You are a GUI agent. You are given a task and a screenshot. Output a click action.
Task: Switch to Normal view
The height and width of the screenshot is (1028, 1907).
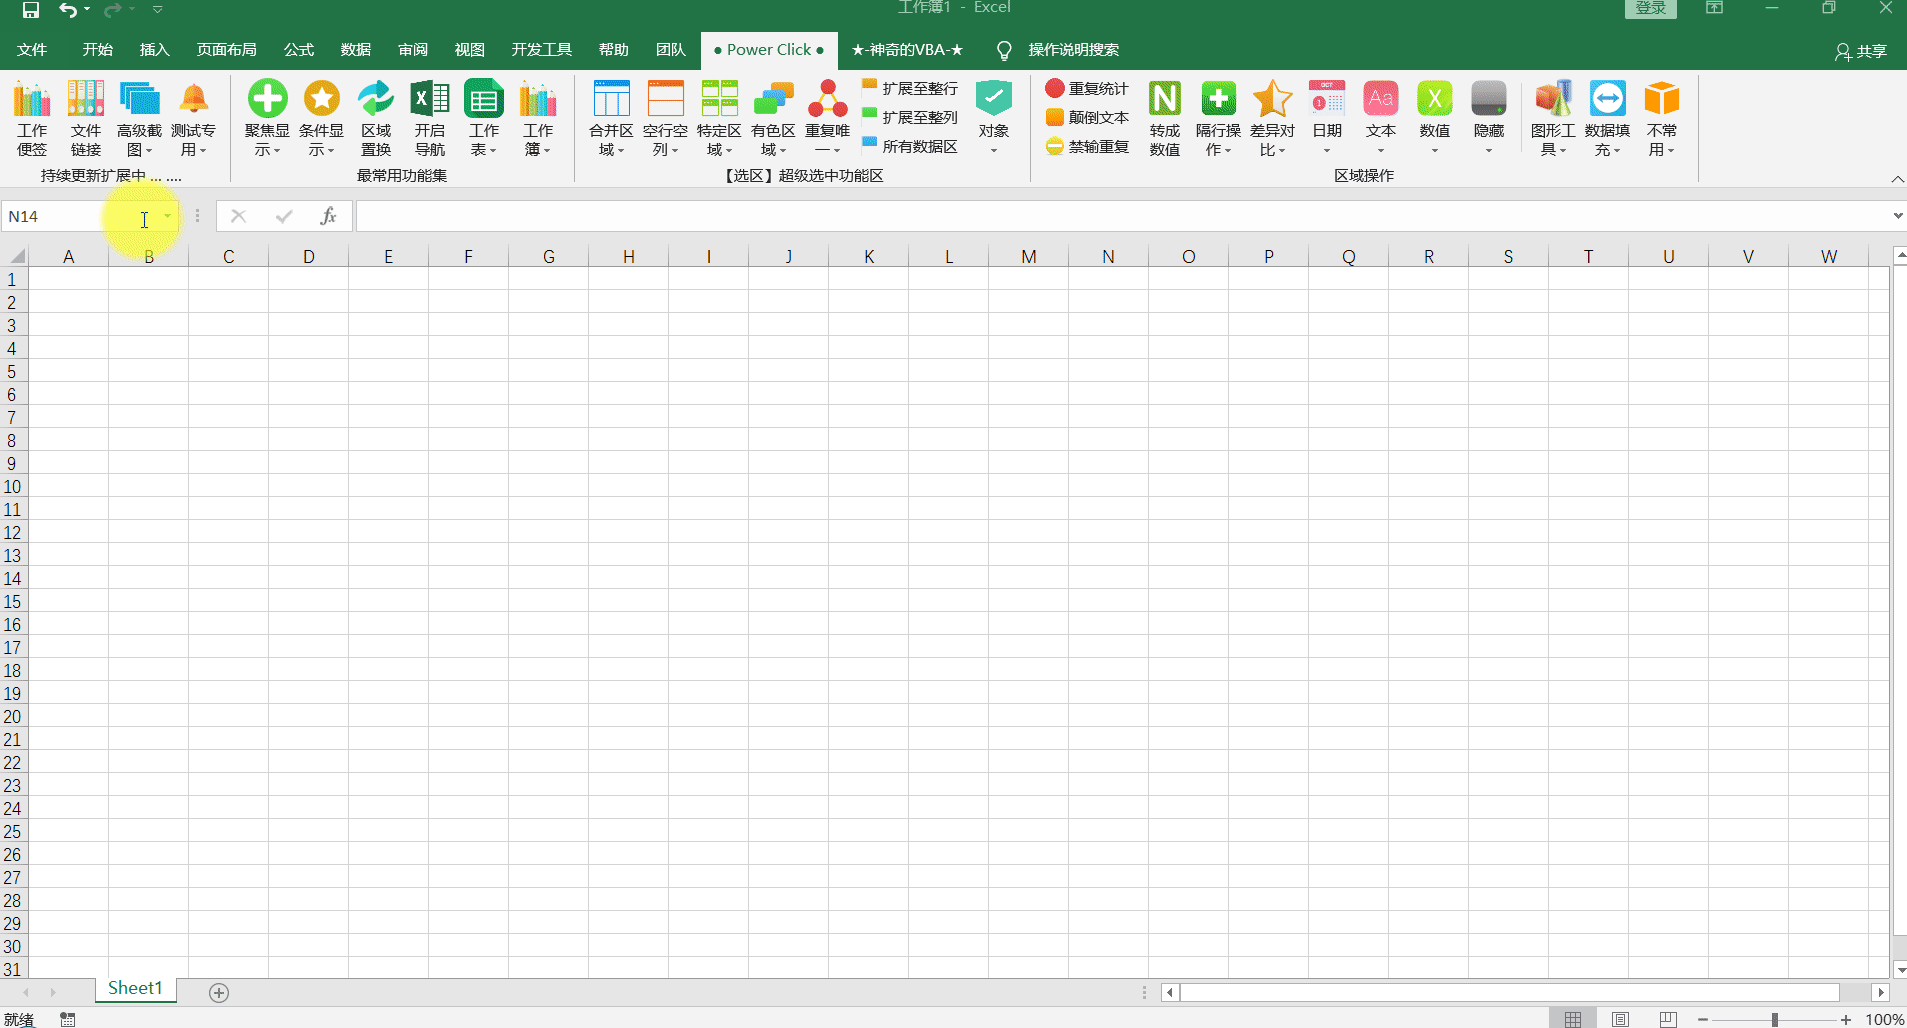pos(1573,1019)
